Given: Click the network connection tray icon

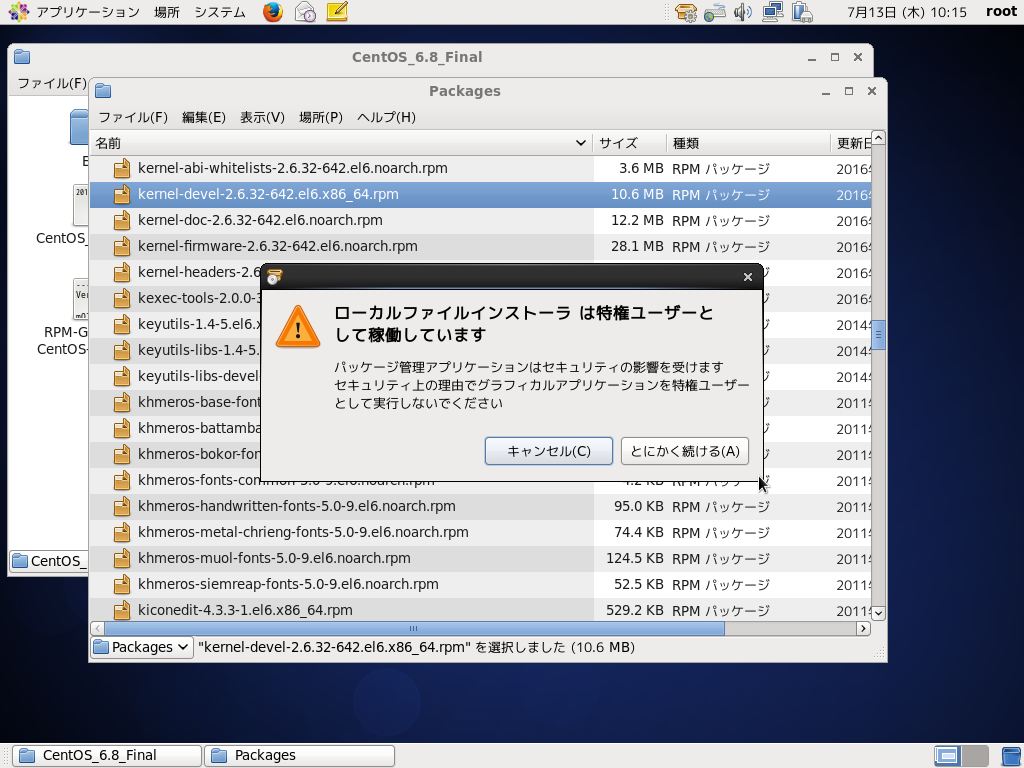Looking at the screenshot, I should [x=773, y=12].
